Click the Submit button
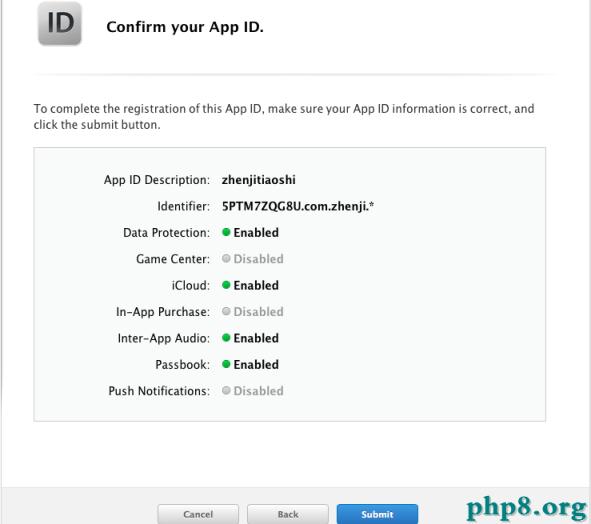 377,514
